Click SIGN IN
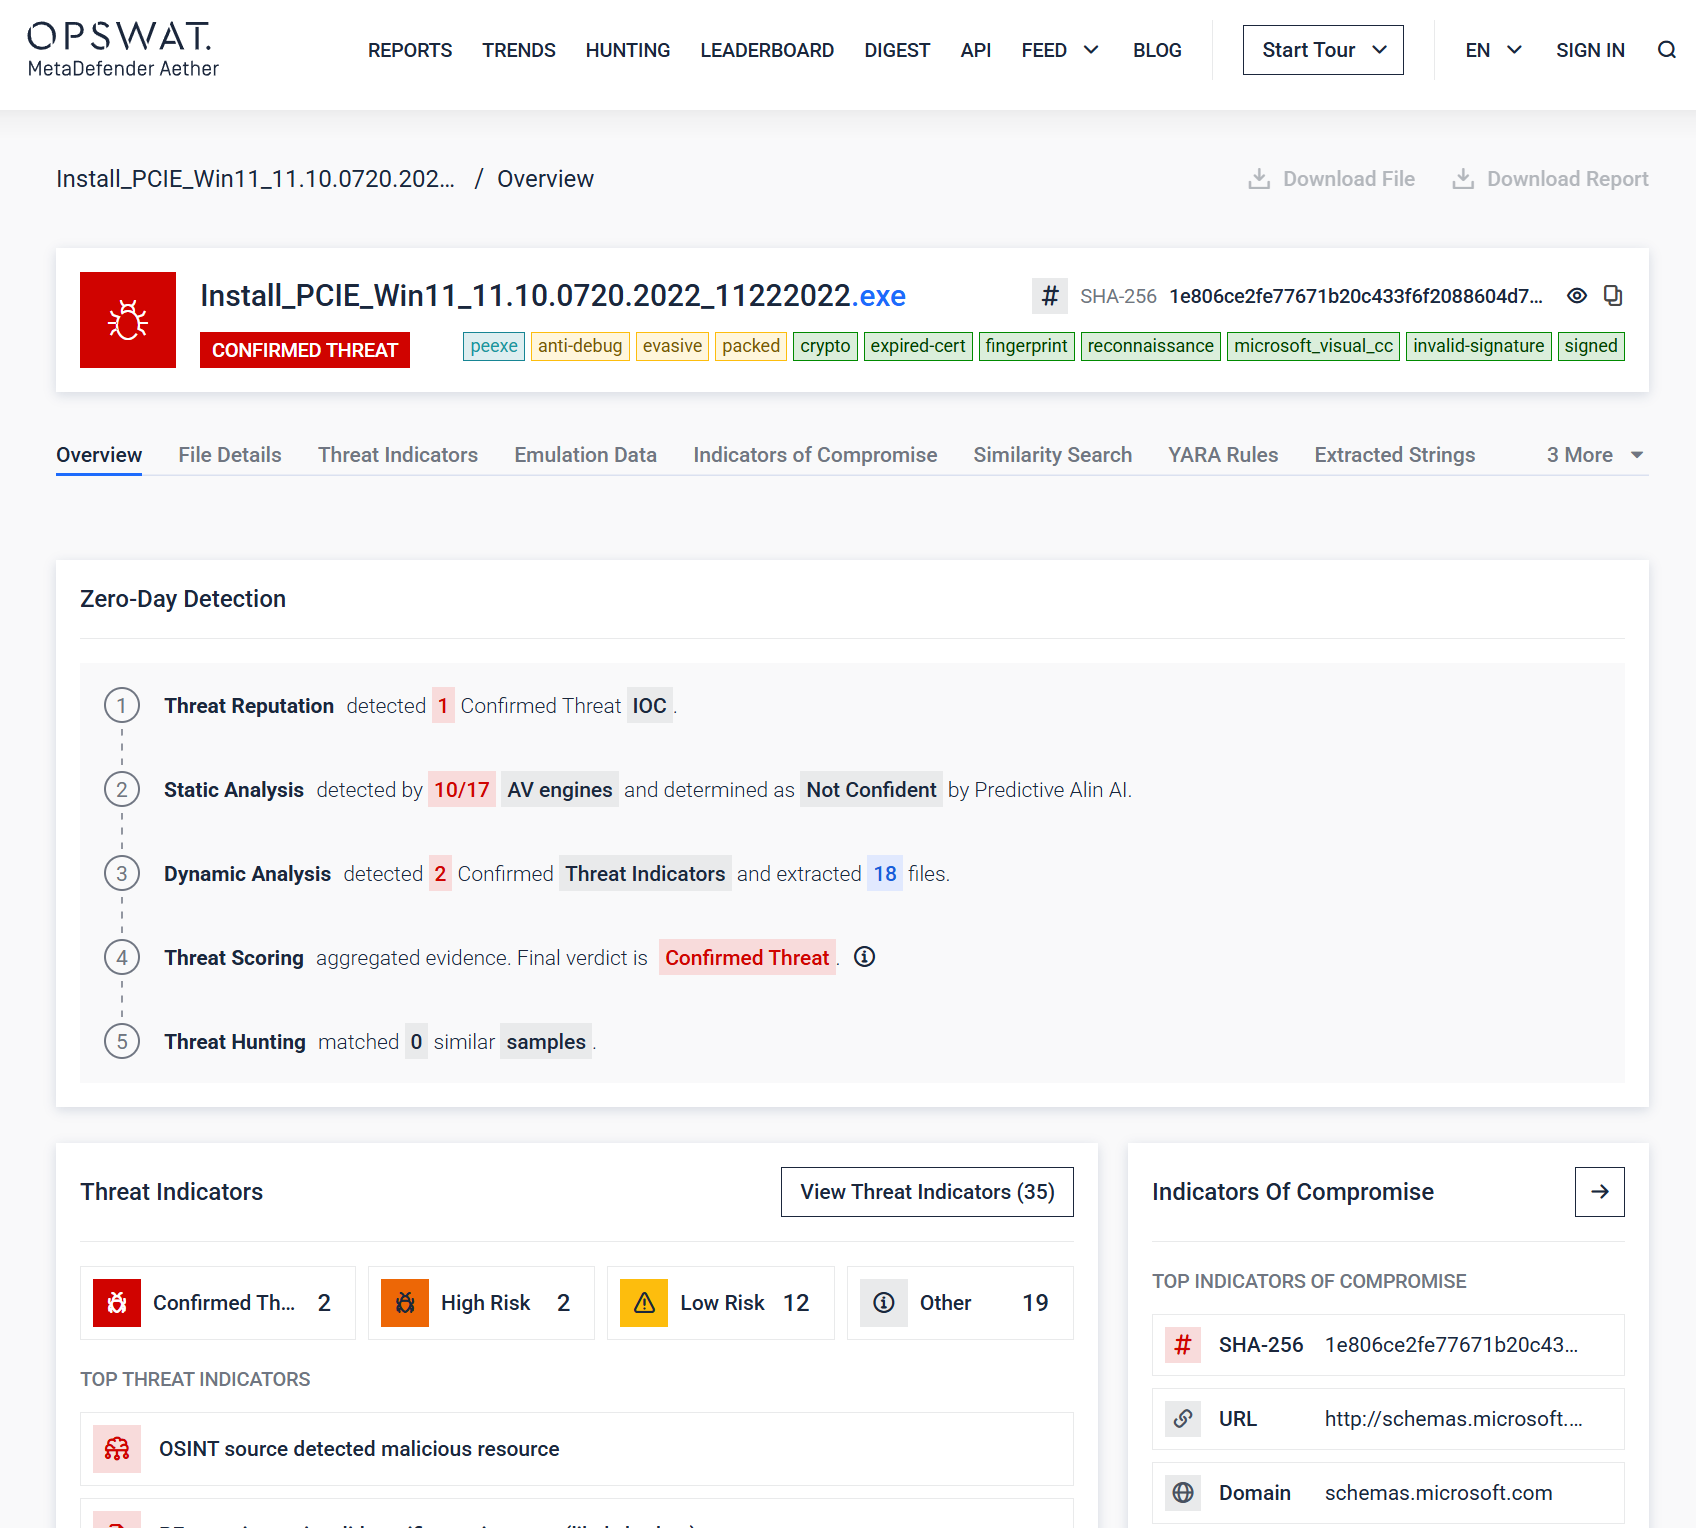The image size is (1696, 1528). click(x=1590, y=50)
